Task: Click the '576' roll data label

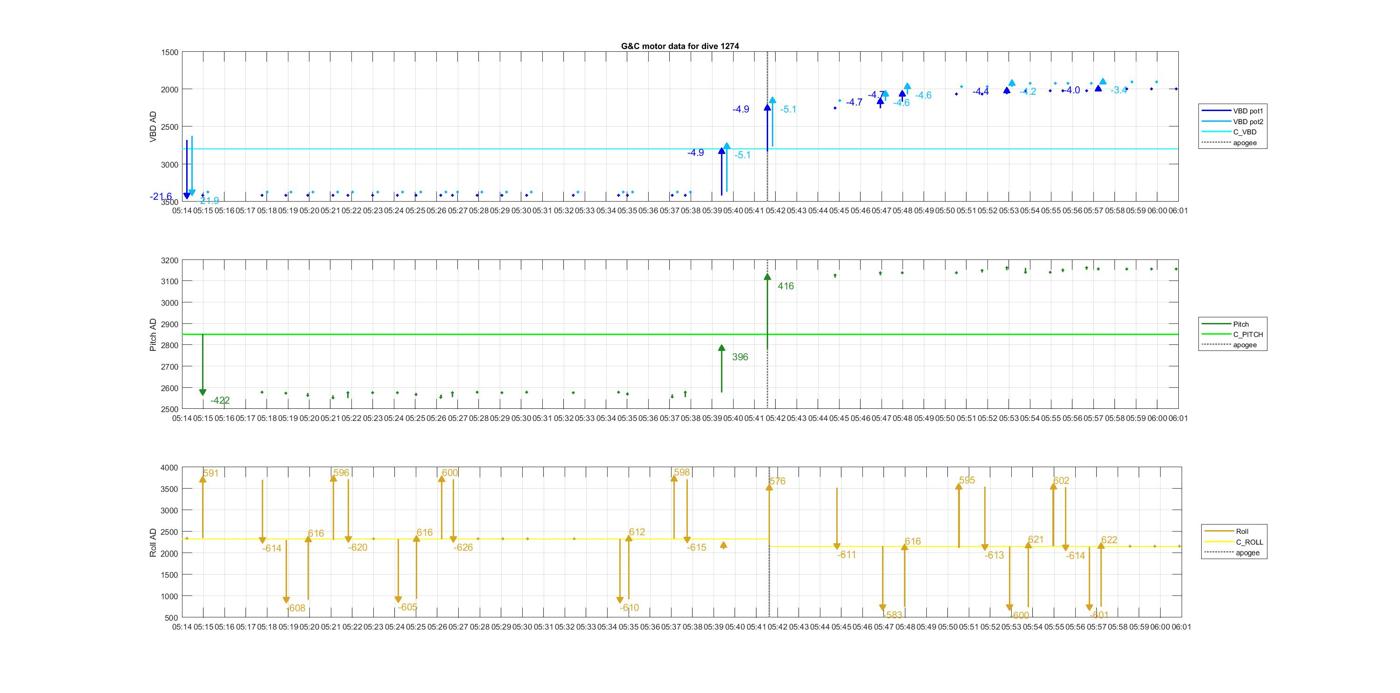Action: 777,482
